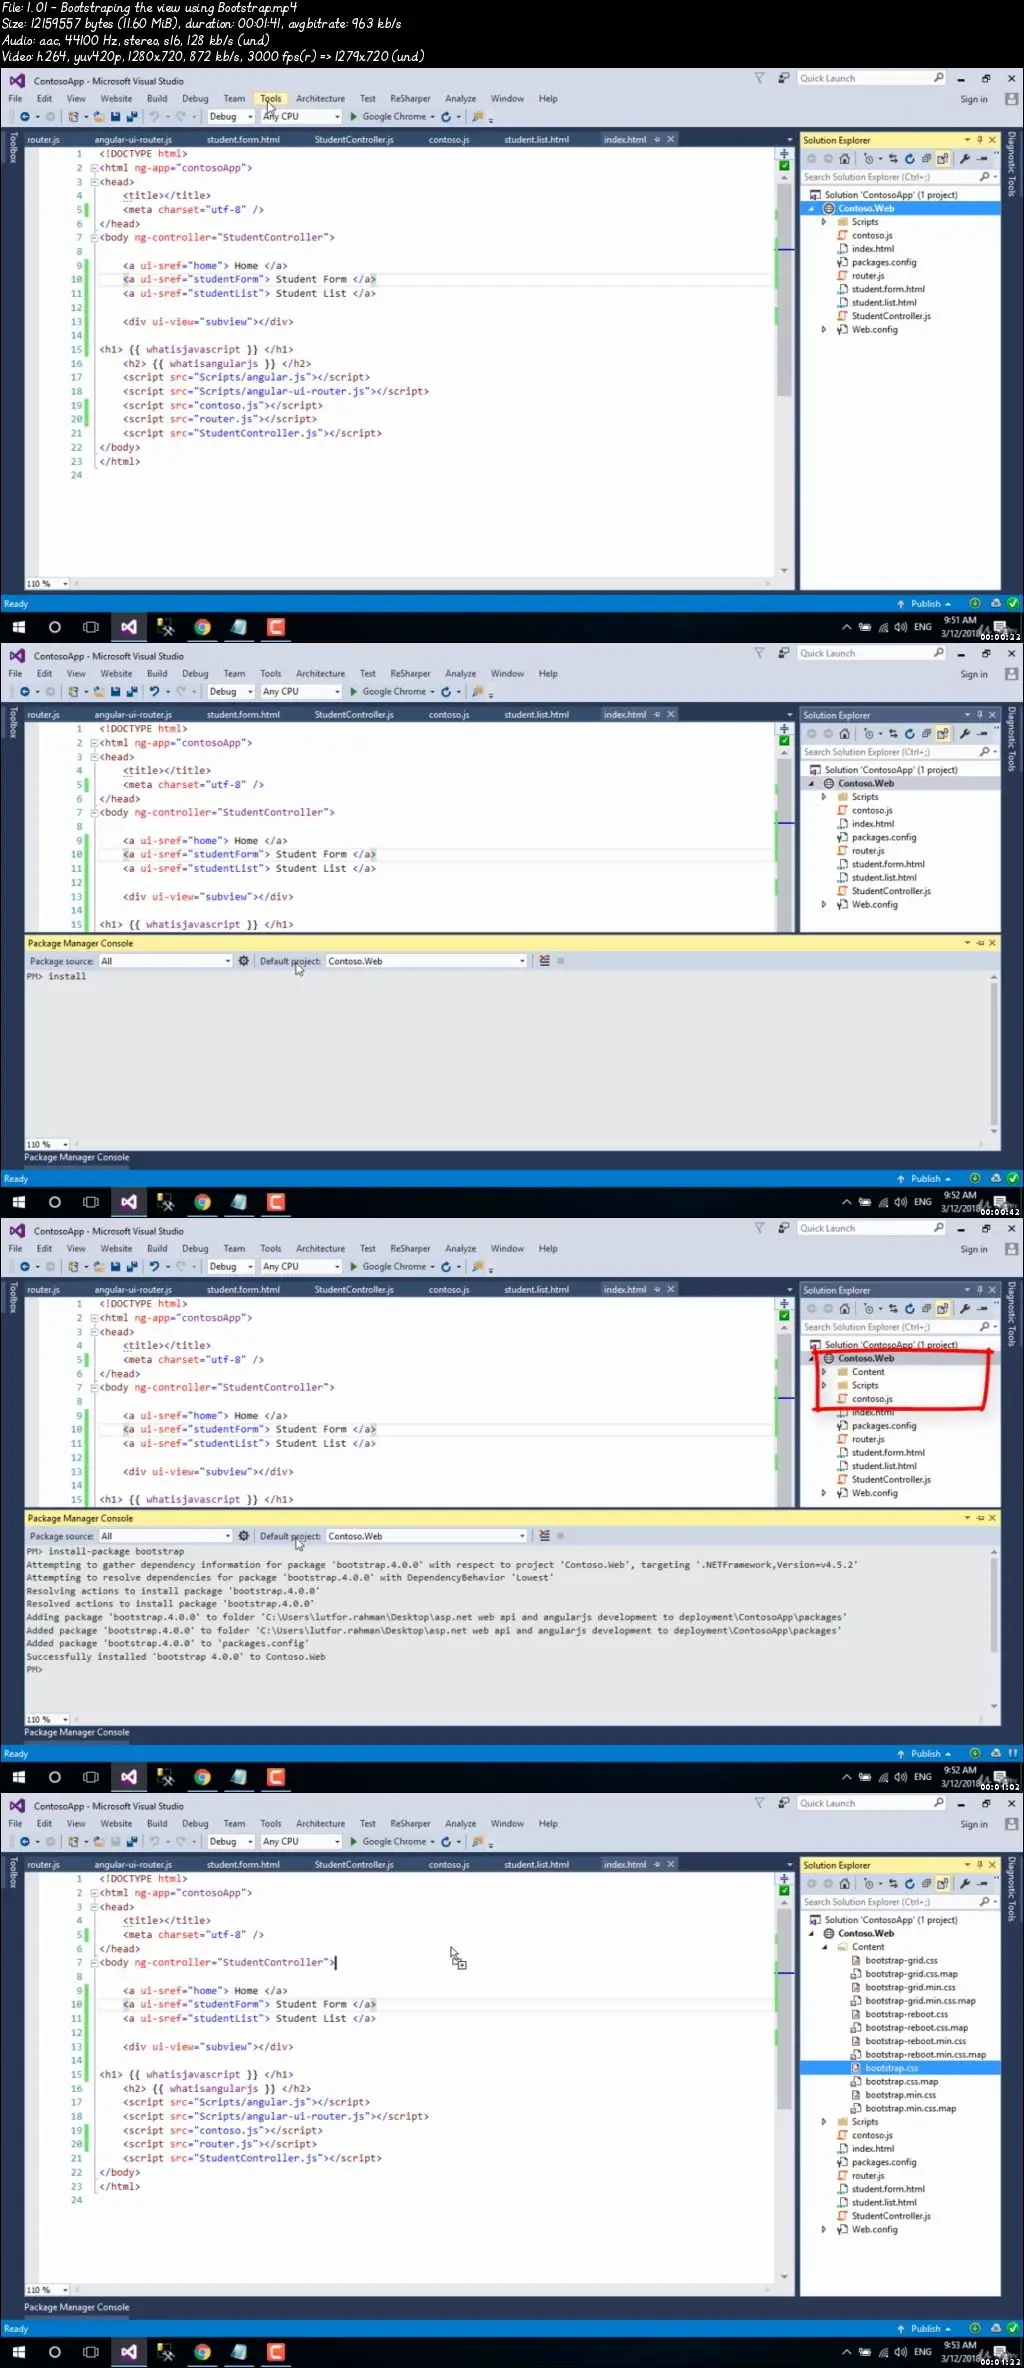
Task: Click the Home icon in the bottom frame's Solution Explorer
Action: pos(845,1884)
